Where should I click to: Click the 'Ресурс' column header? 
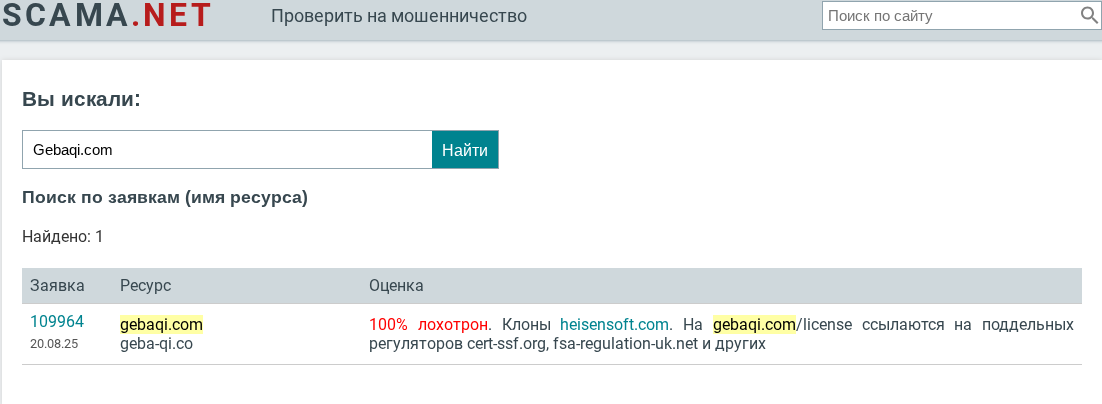[145, 285]
